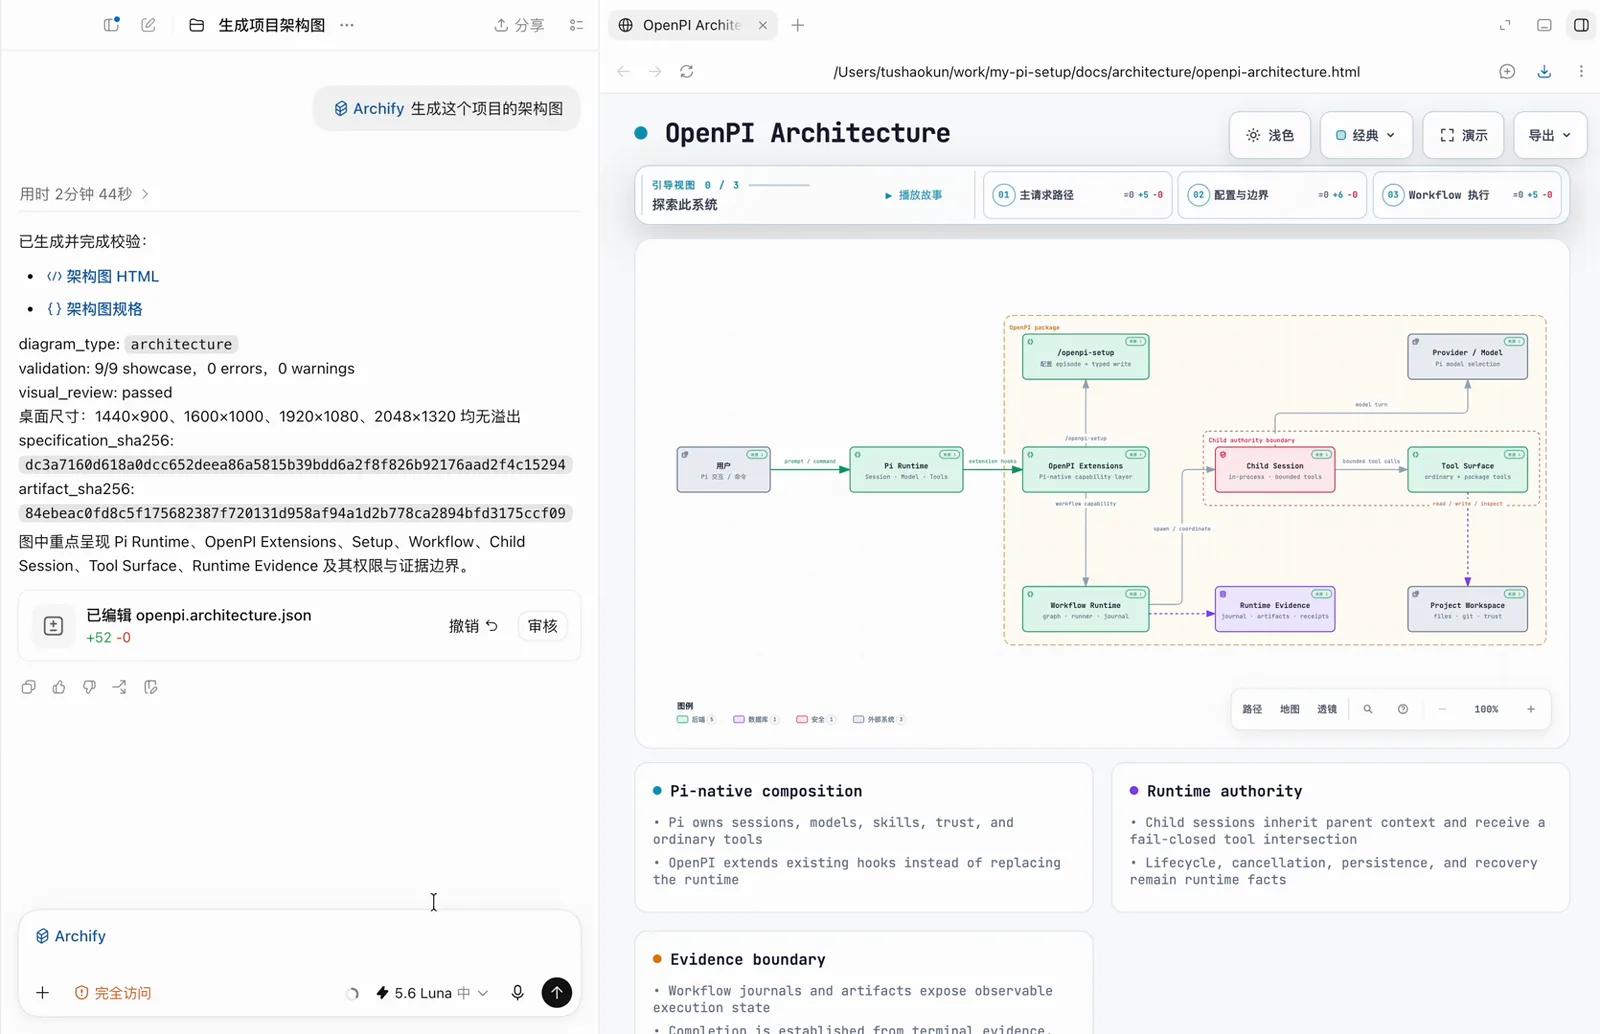The image size is (1600, 1034).
Task: Select step 02 配置与边界
Action: [1272, 195]
